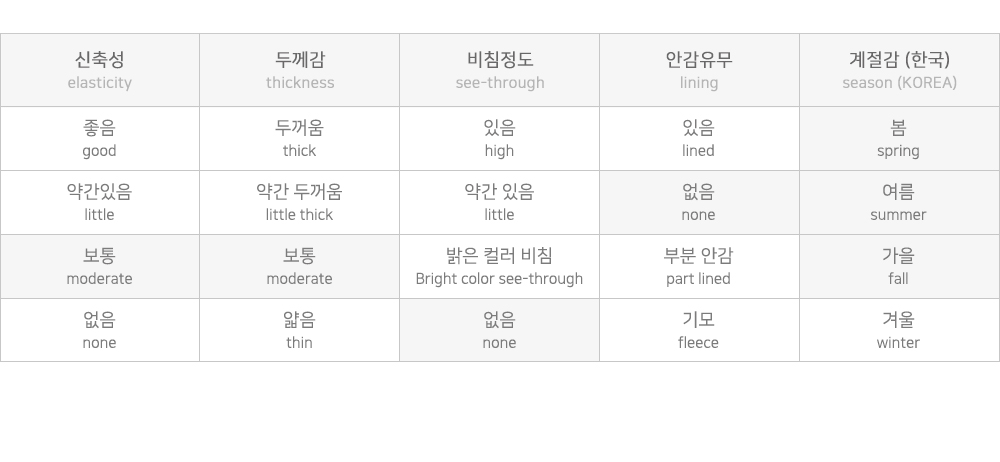
Task: Click the season (KOREA) column header
Action: tap(899, 70)
